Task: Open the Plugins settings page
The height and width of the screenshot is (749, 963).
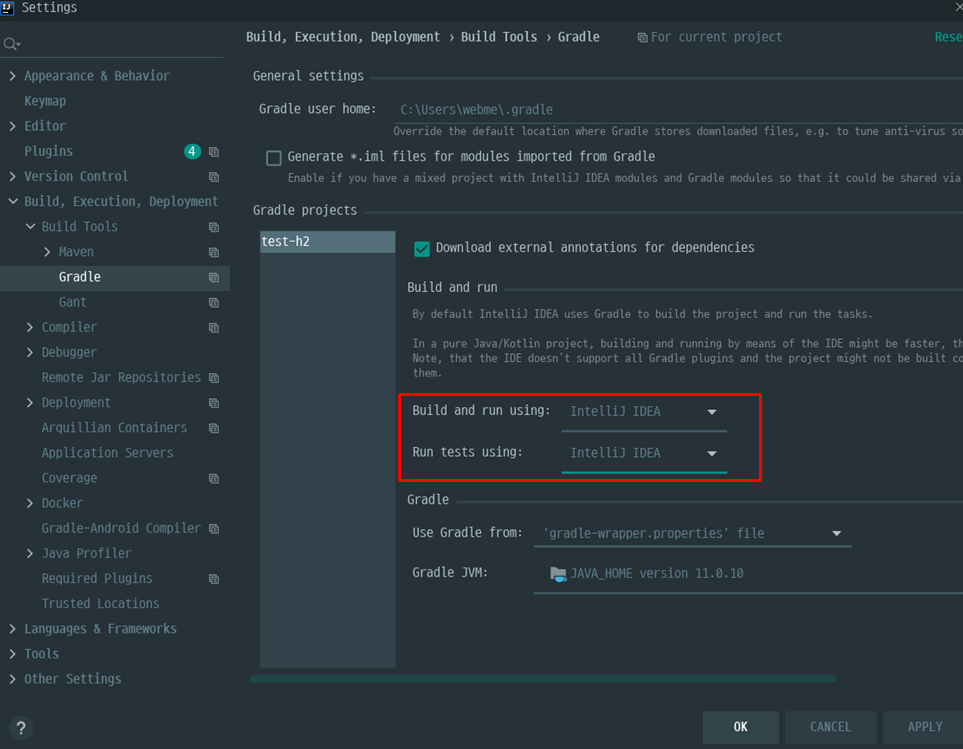Action: click(x=49, y=151)
